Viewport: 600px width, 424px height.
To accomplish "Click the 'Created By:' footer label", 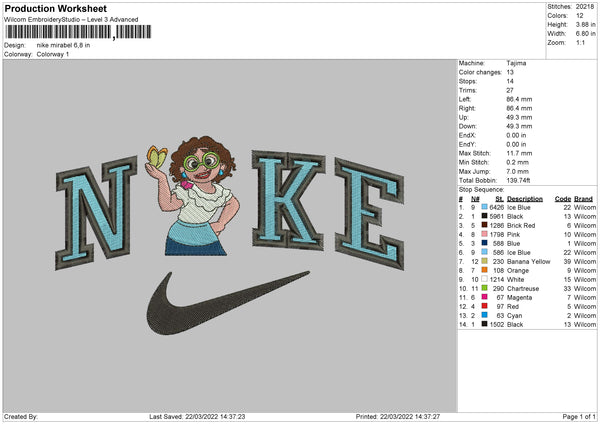I will point(21,416).
